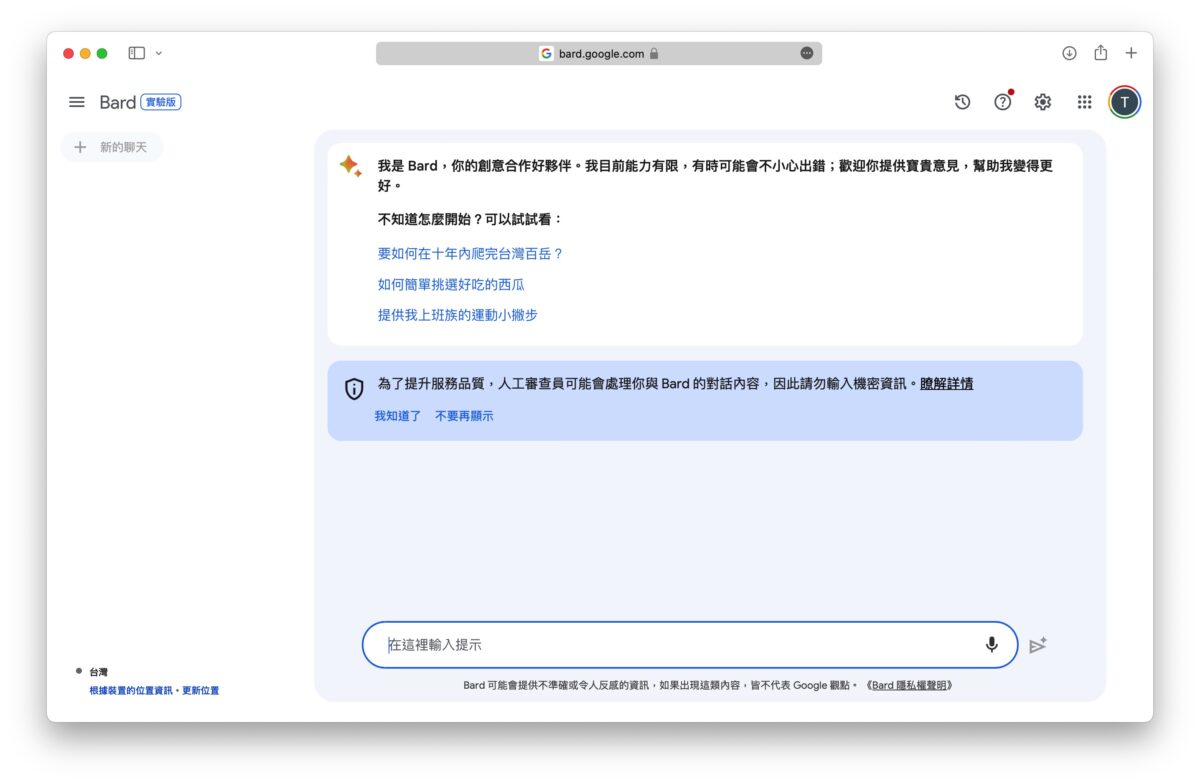The image size is (1200, 784).
Task: Toggle the Safari sidebar icon
Action: pos(137,53)
